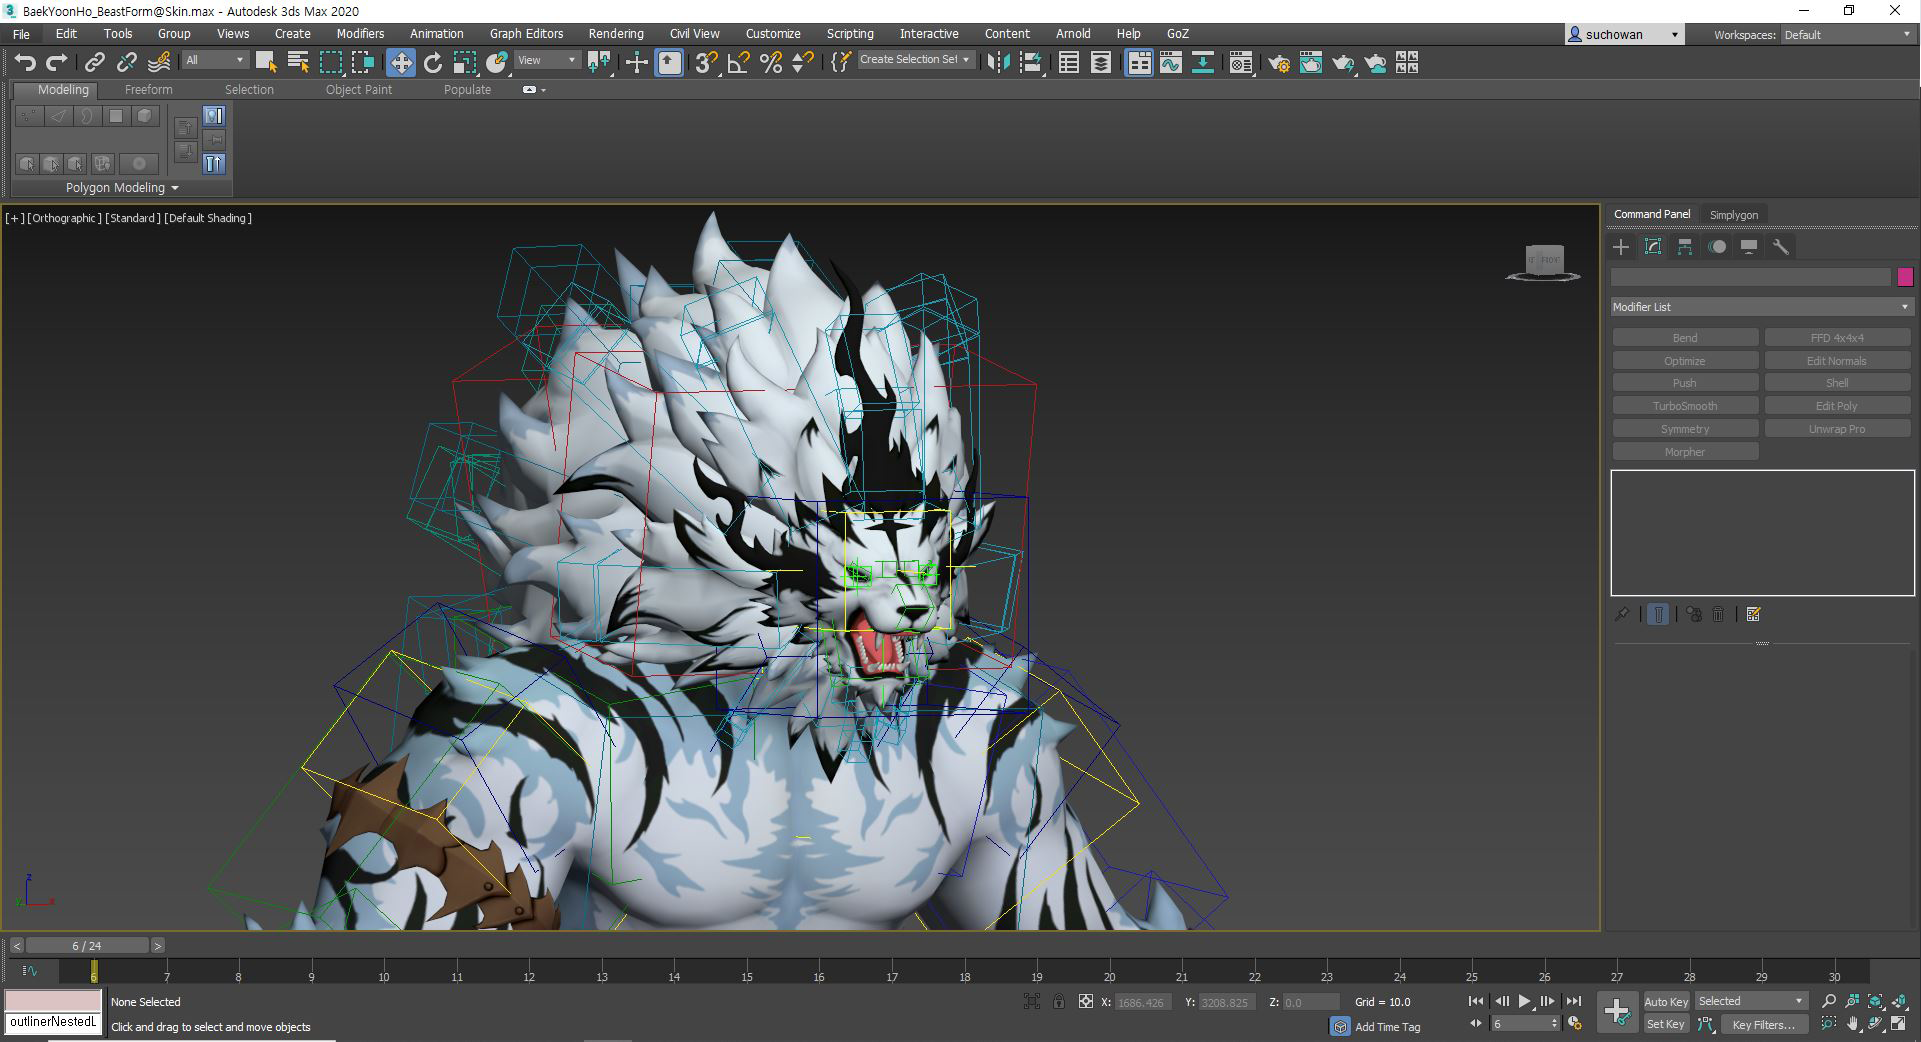
Task: Click the Remove Modifier trash icon
Action: point(1718,614)
